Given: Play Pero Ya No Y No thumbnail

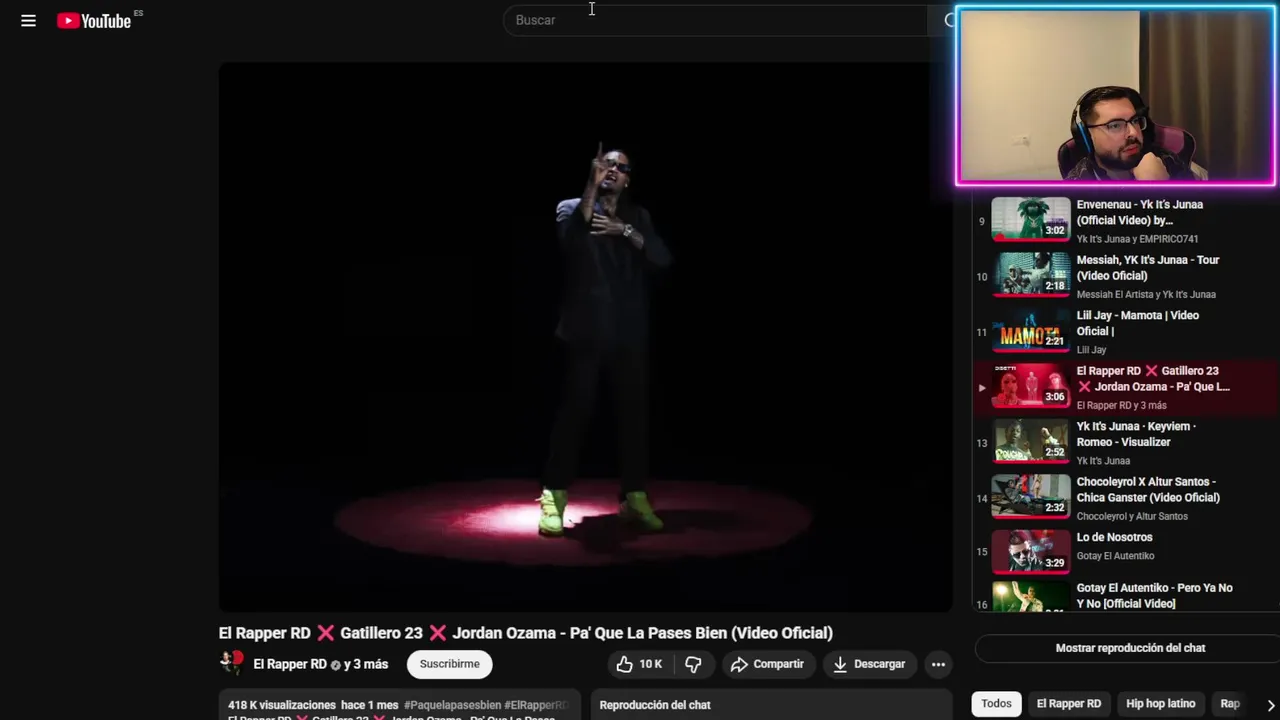Looking at the screenshot, I should click(x=1030, y=598).
